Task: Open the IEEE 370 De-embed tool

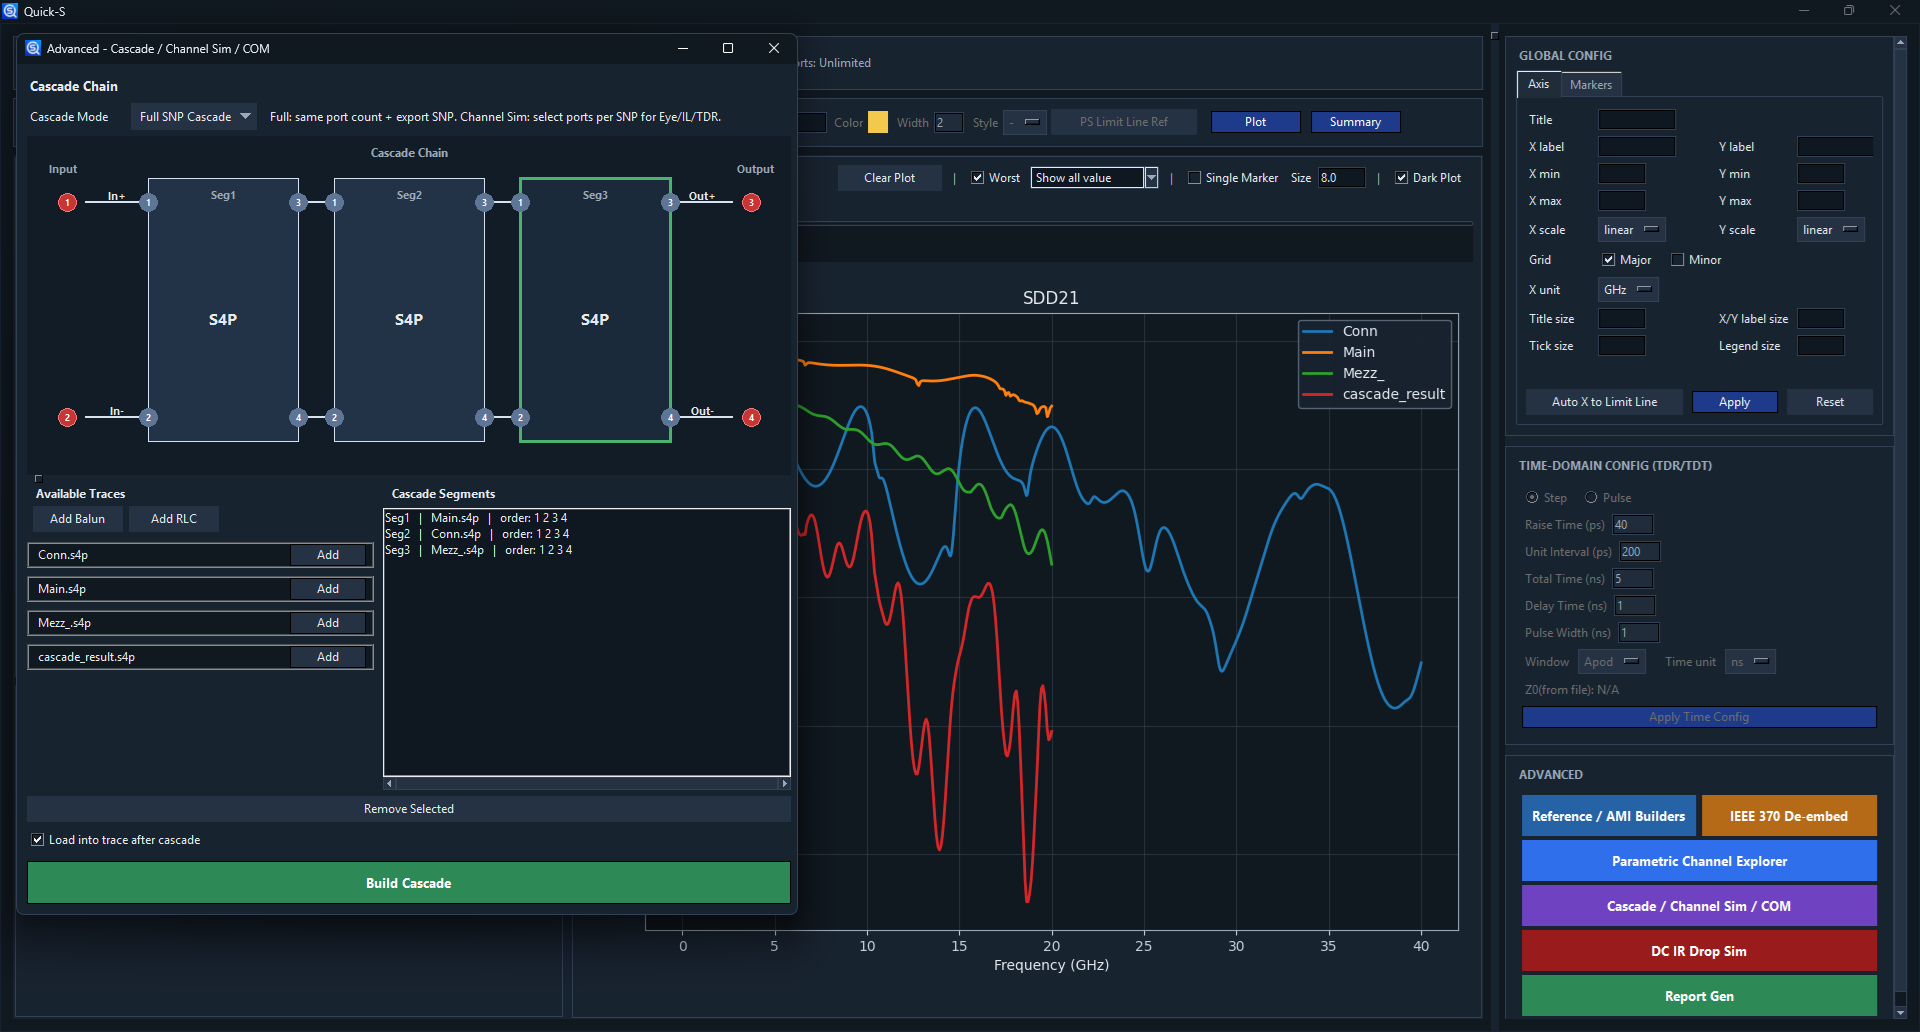Action: (x=1788, y=816)
